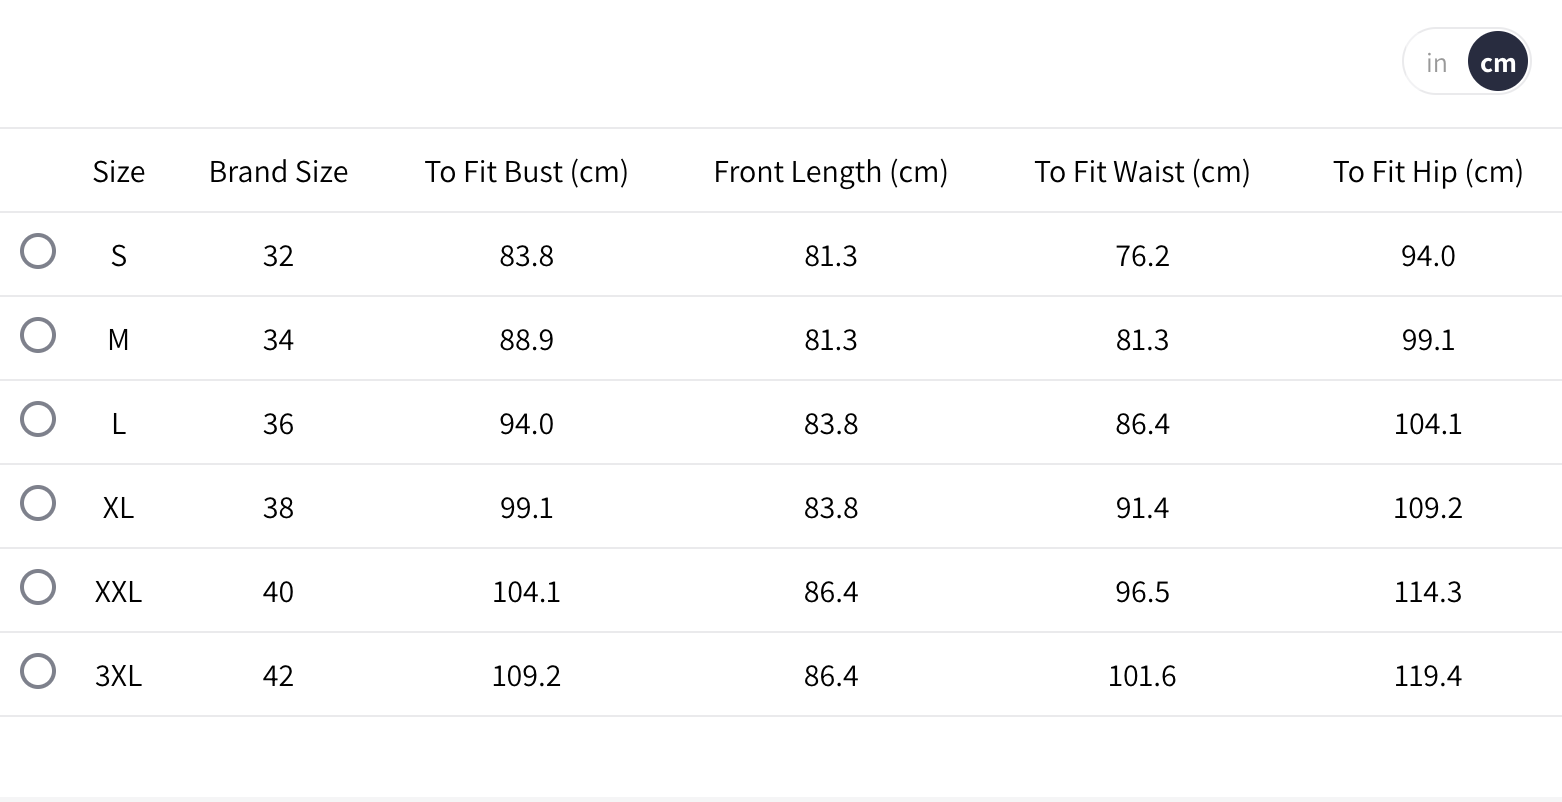Click the To Fit Hip (cm) header
1562x802 pixels.
(1427, 172)
